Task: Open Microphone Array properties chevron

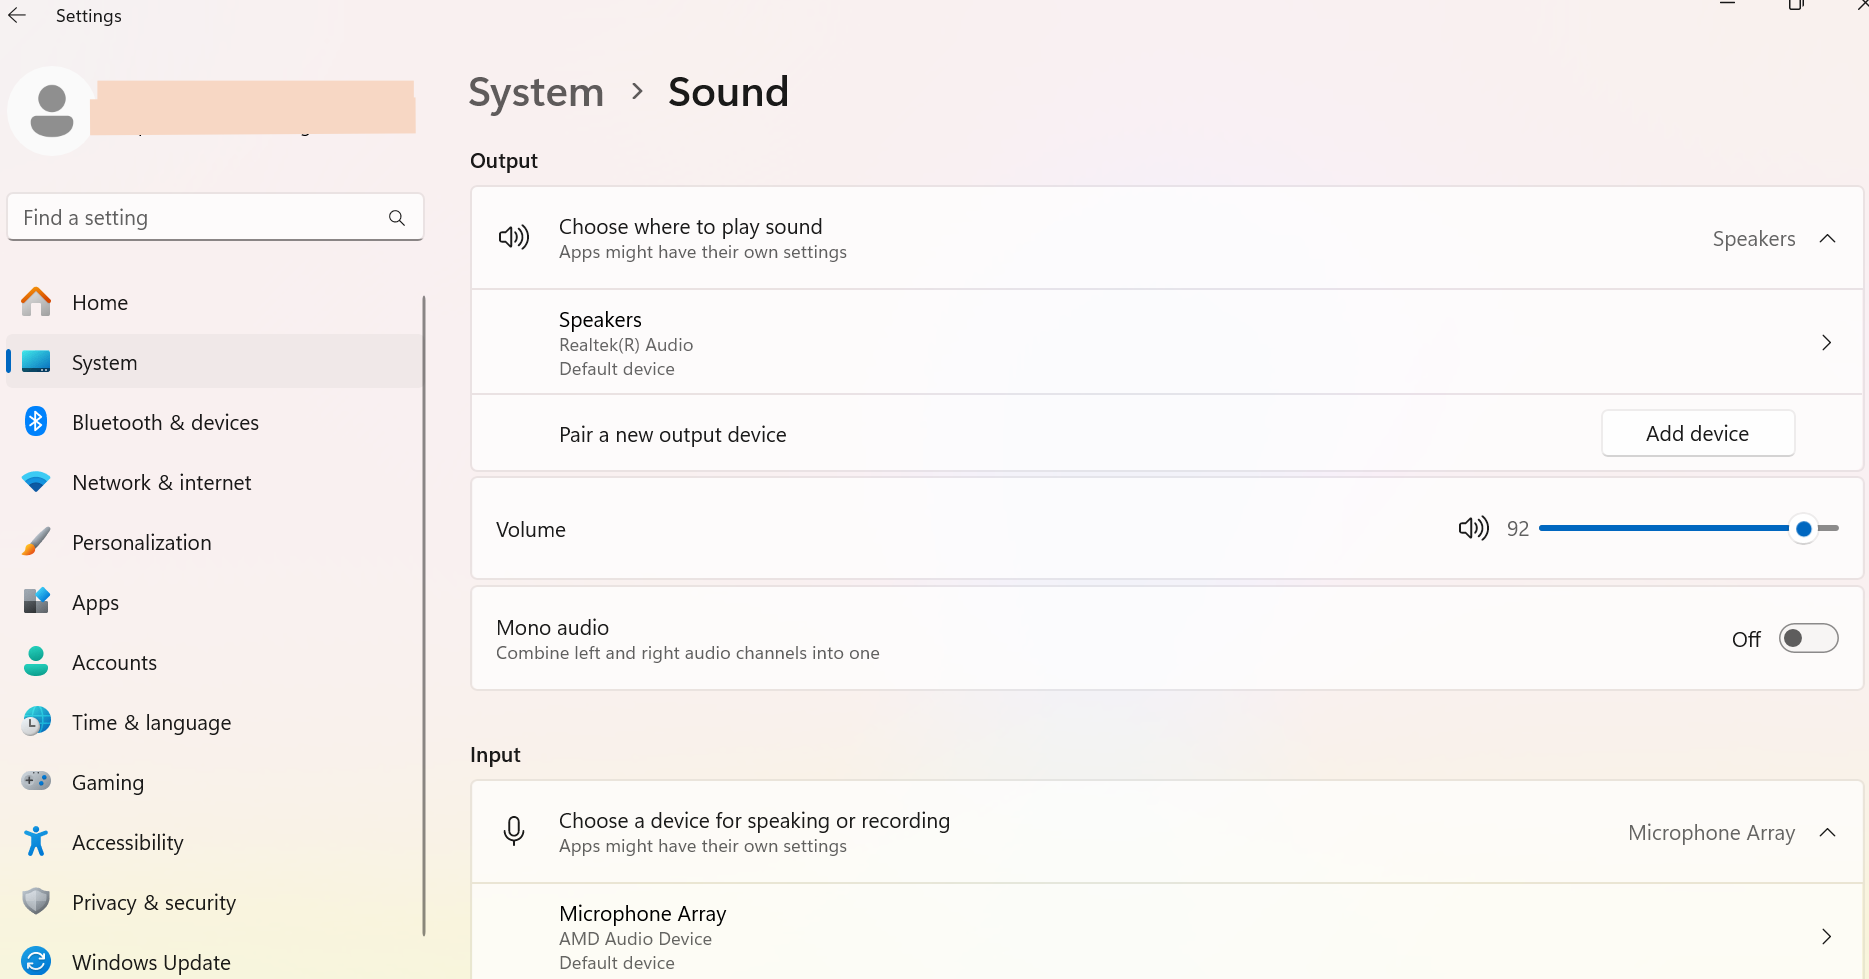Action: pos(1826,937)
